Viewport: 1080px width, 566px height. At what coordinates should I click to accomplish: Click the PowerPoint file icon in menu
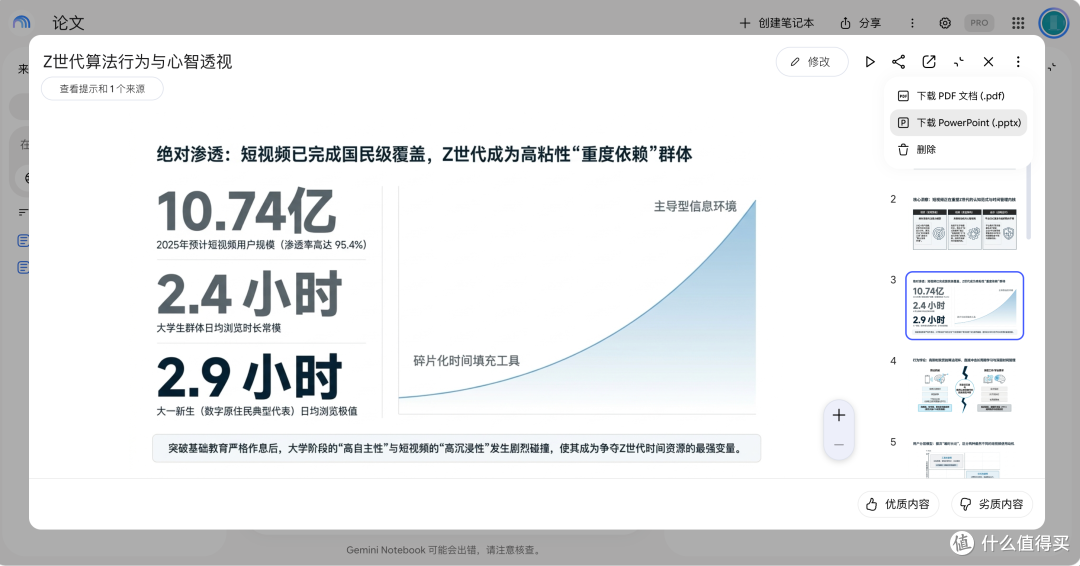903,123
